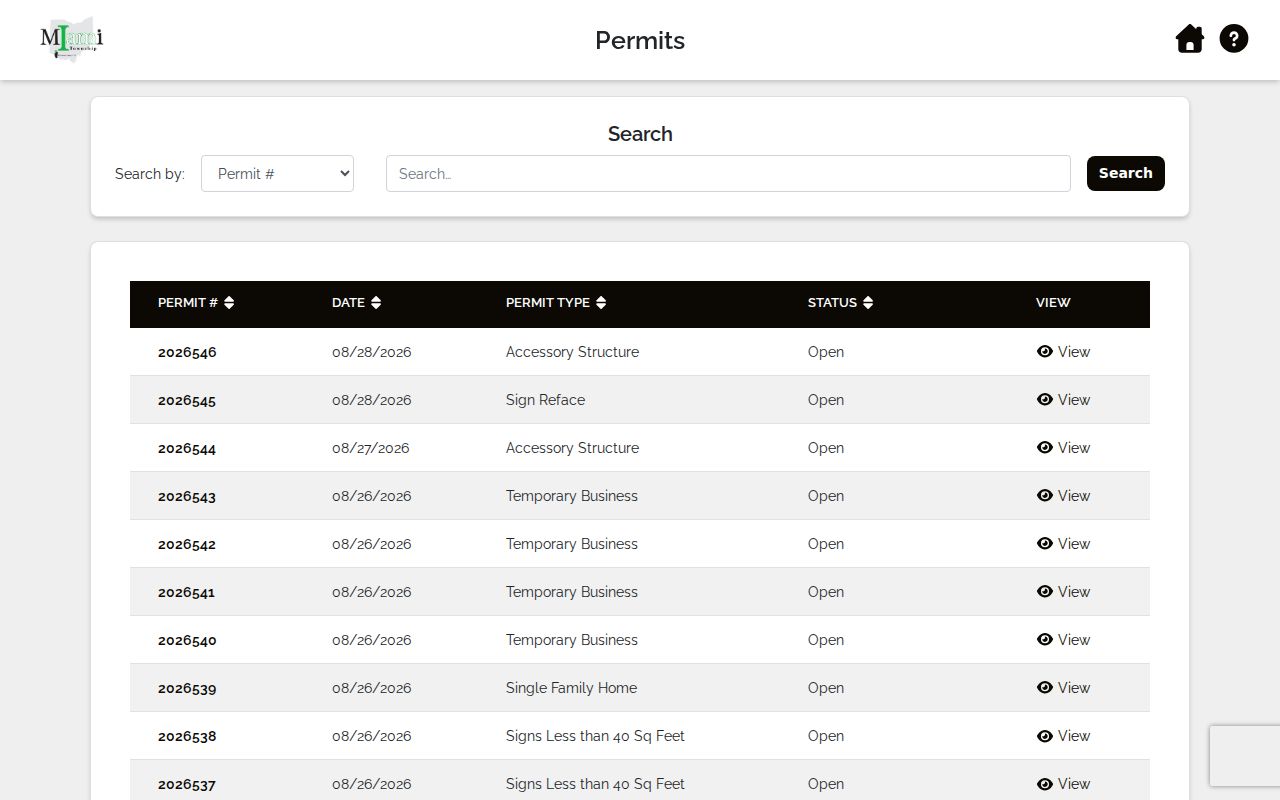Select permit number 2026539

tap(187, 688)
